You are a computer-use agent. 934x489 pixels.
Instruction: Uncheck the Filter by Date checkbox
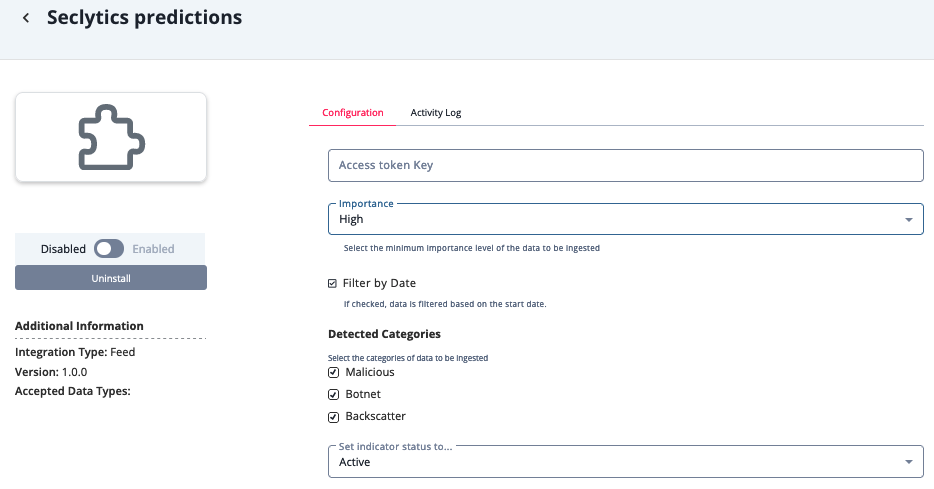[332, 284]
